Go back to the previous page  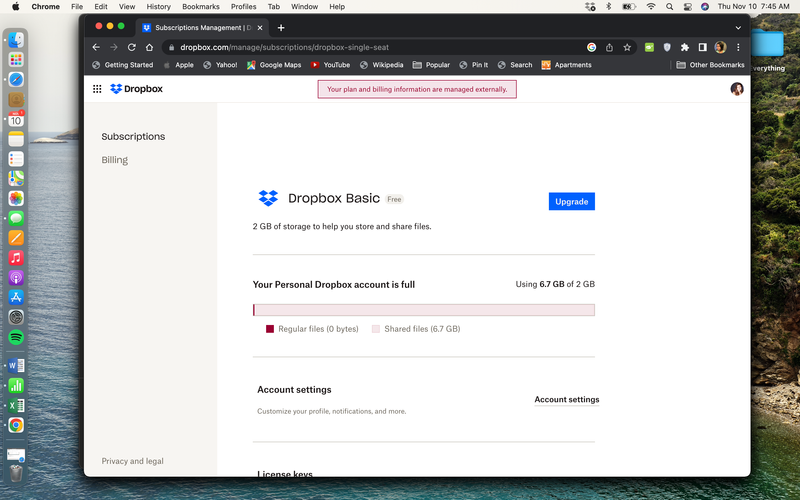coord(96,47)
